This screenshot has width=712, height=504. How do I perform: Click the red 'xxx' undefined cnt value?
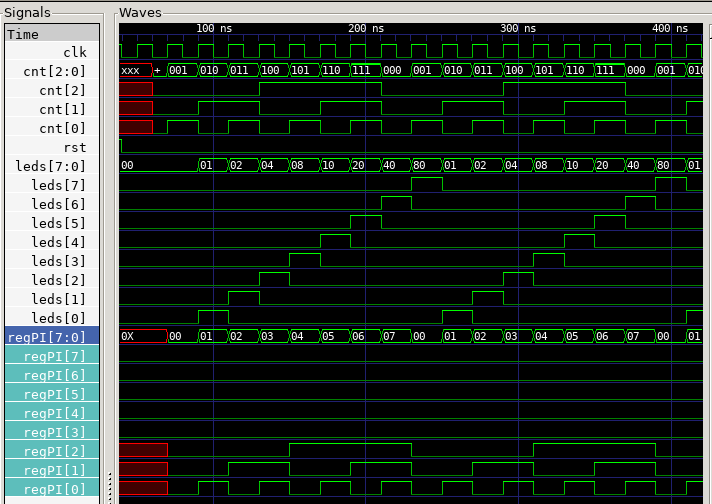(x=131, y=71)
